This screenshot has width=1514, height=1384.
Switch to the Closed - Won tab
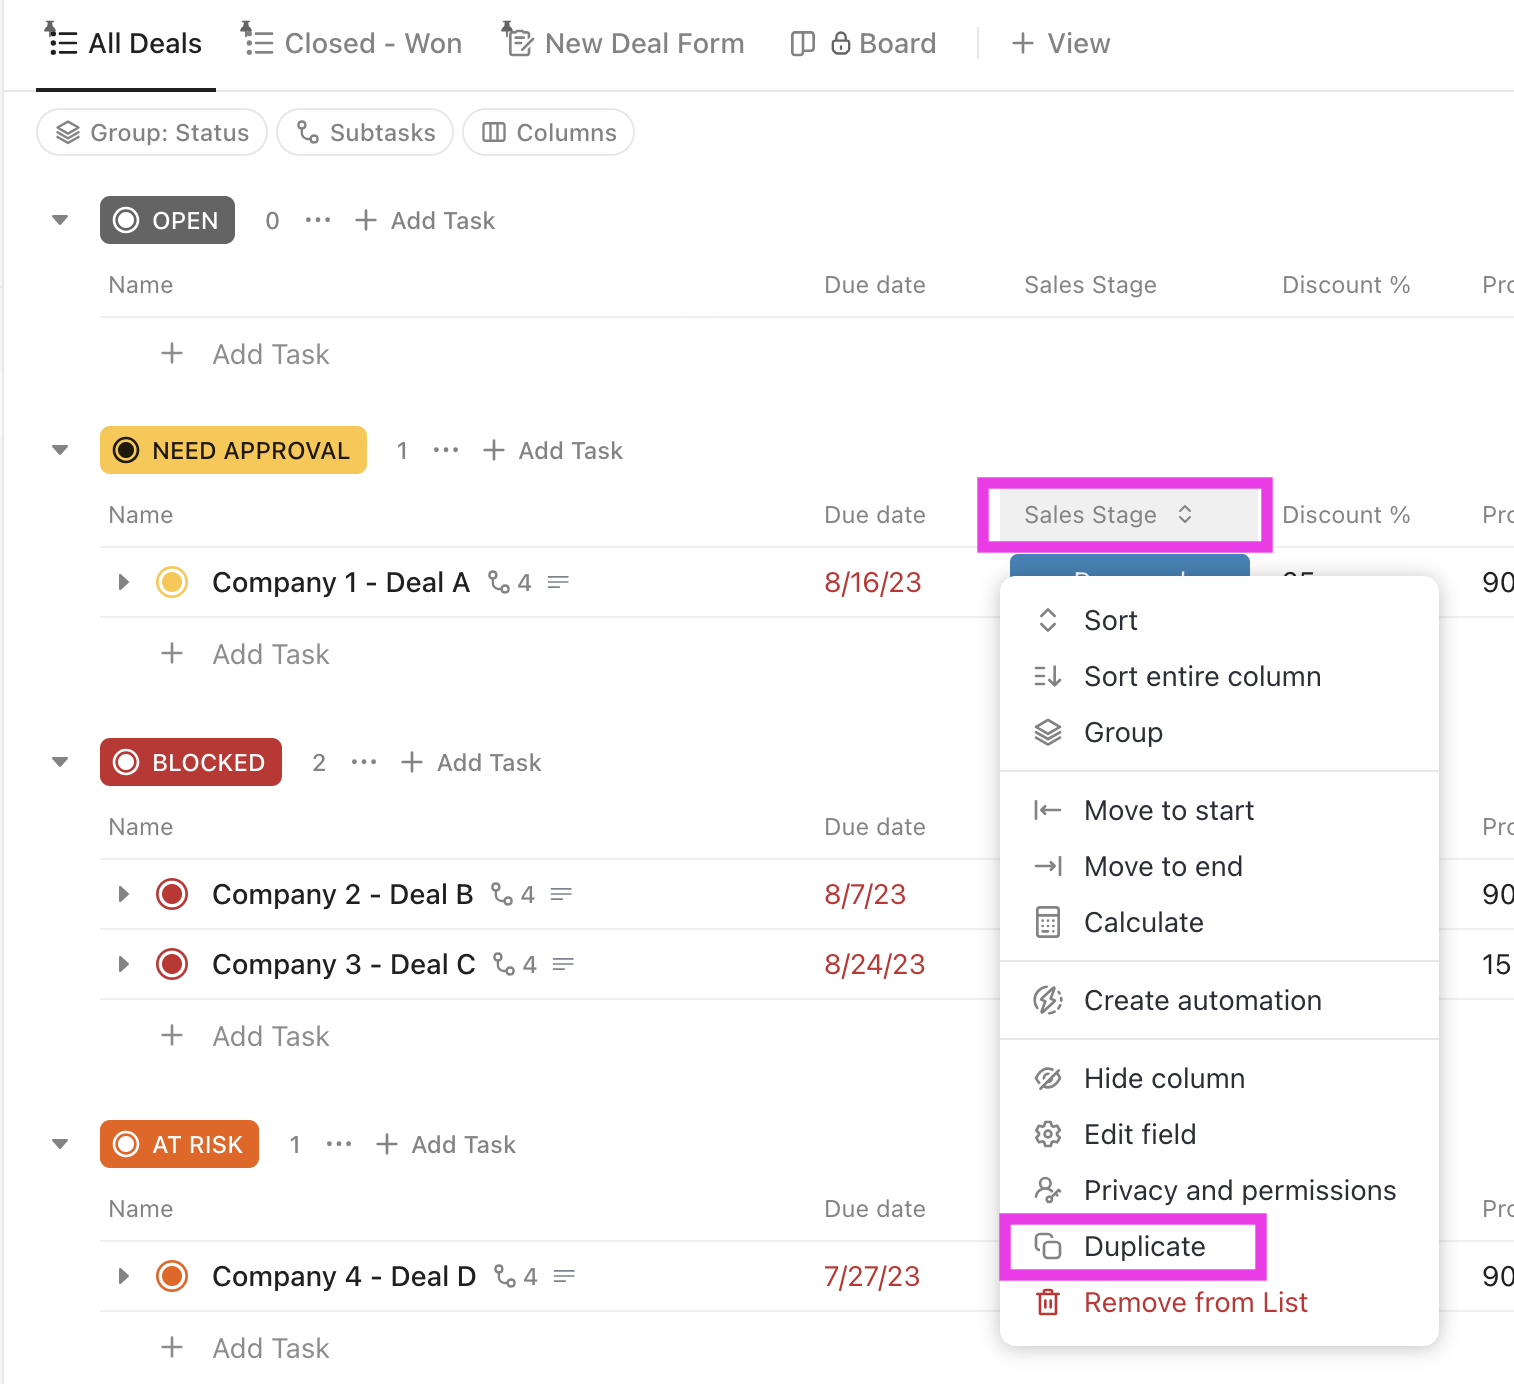click(352, 44)
